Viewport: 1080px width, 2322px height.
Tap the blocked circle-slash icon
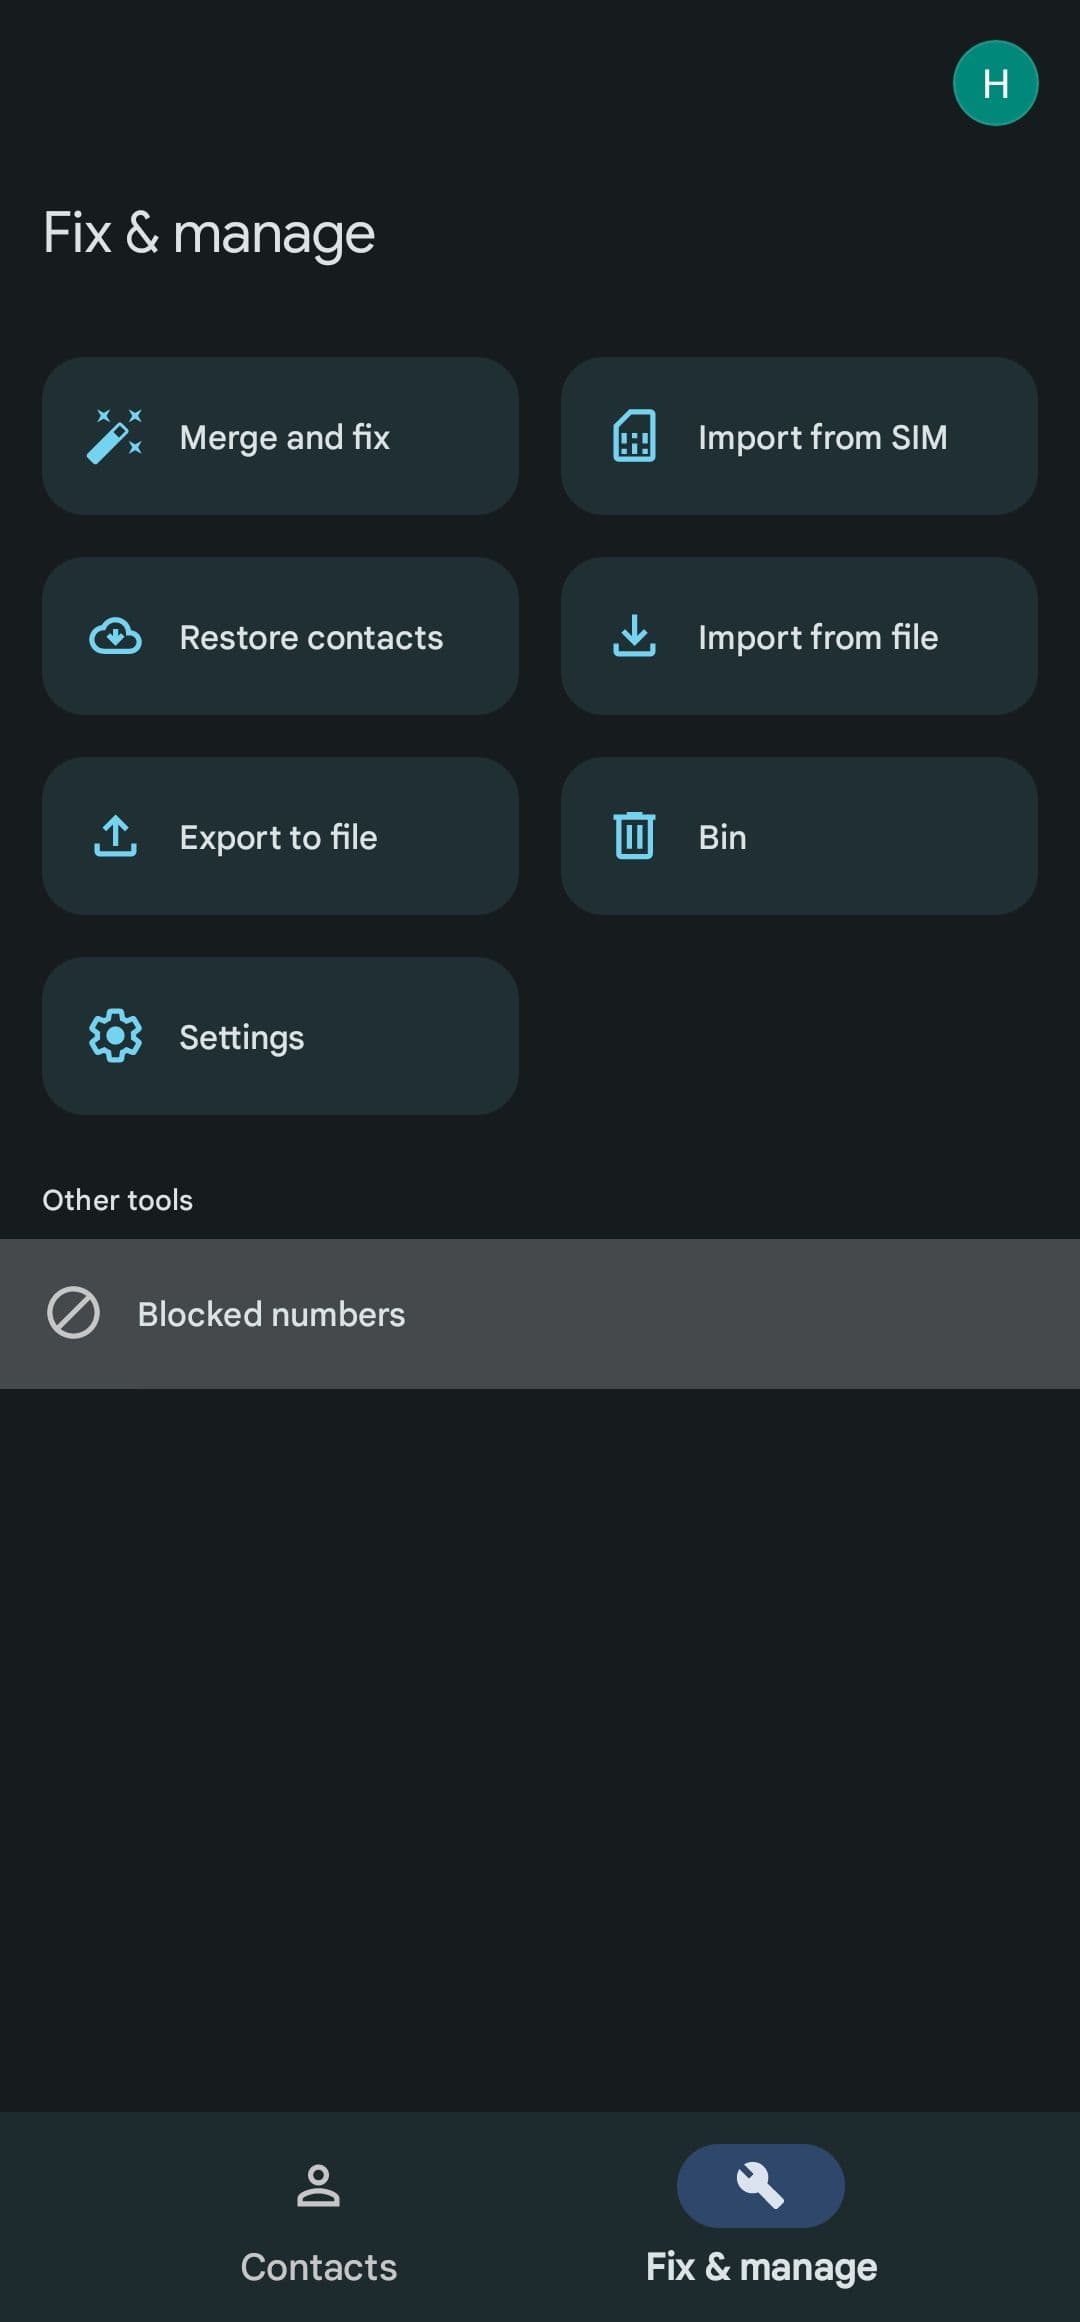point(73,1313)
